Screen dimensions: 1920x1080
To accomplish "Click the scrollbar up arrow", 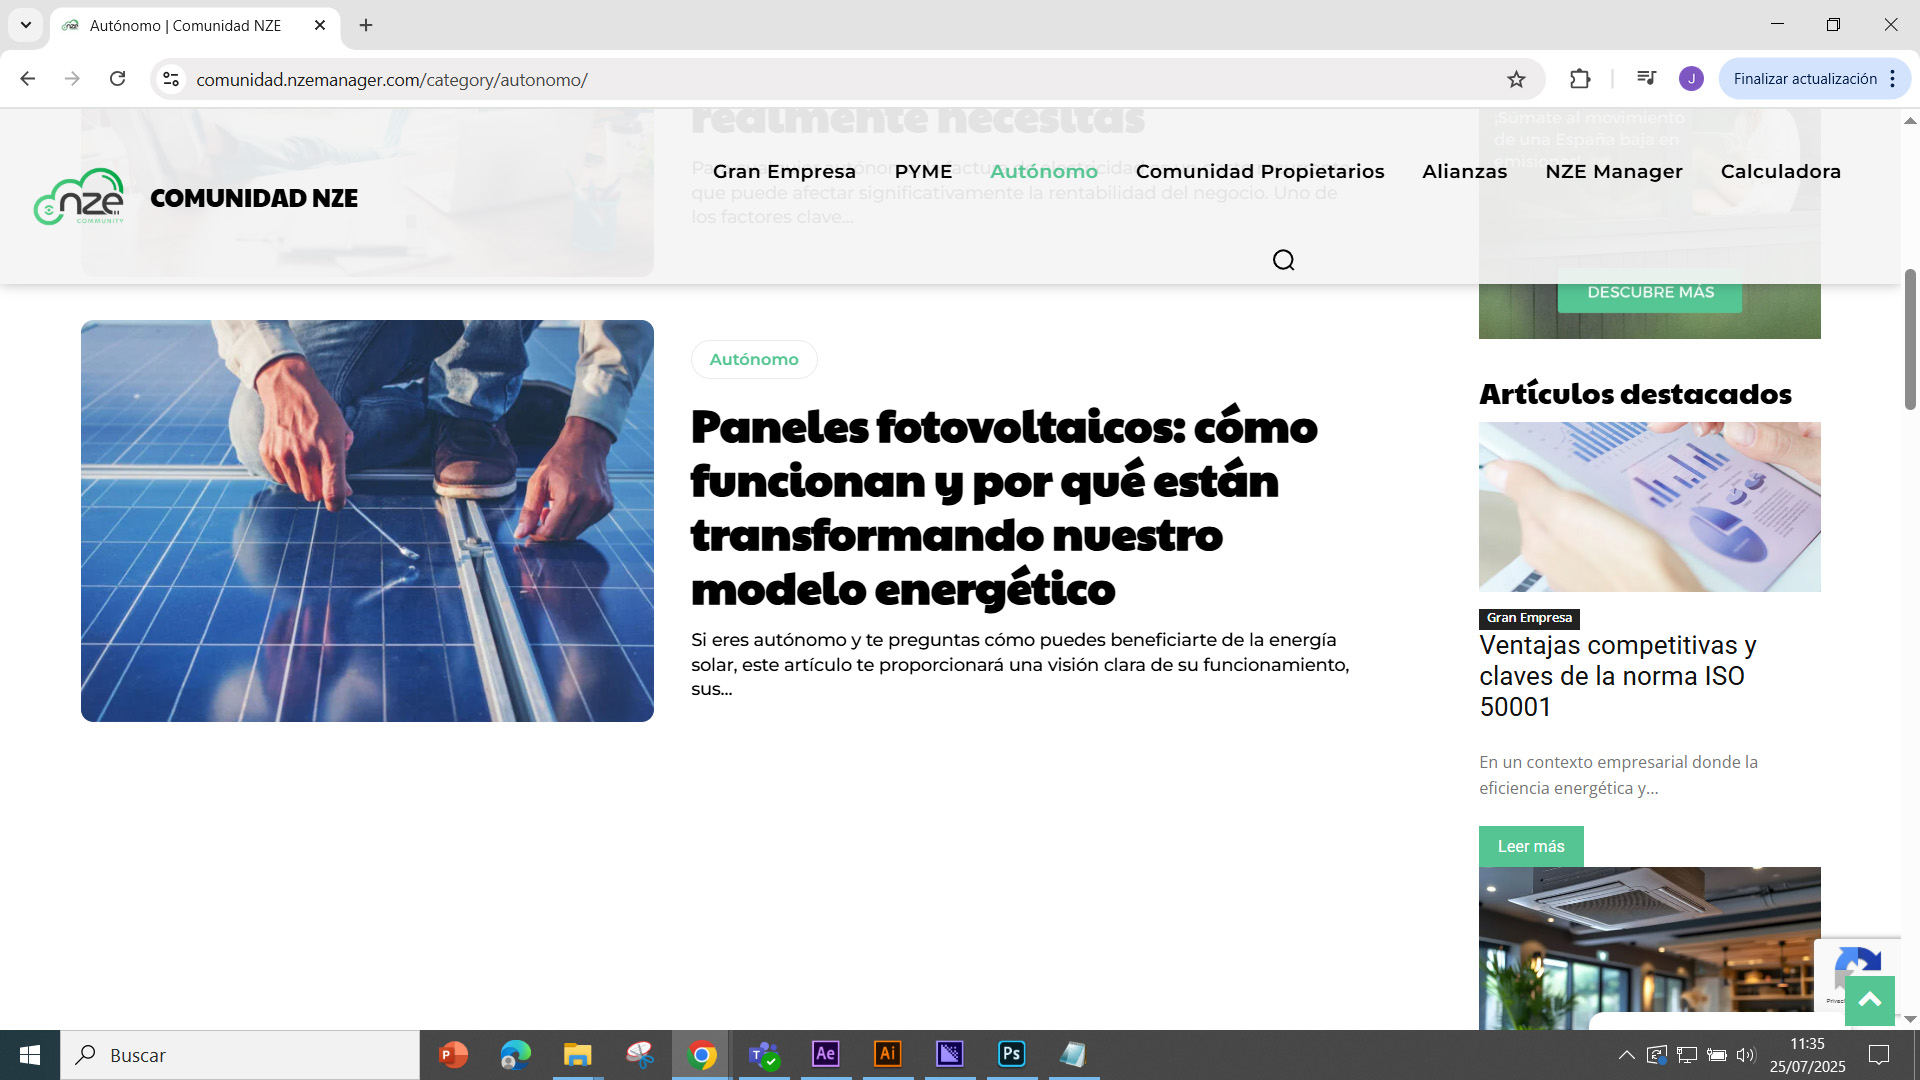I will point(1910,120).
